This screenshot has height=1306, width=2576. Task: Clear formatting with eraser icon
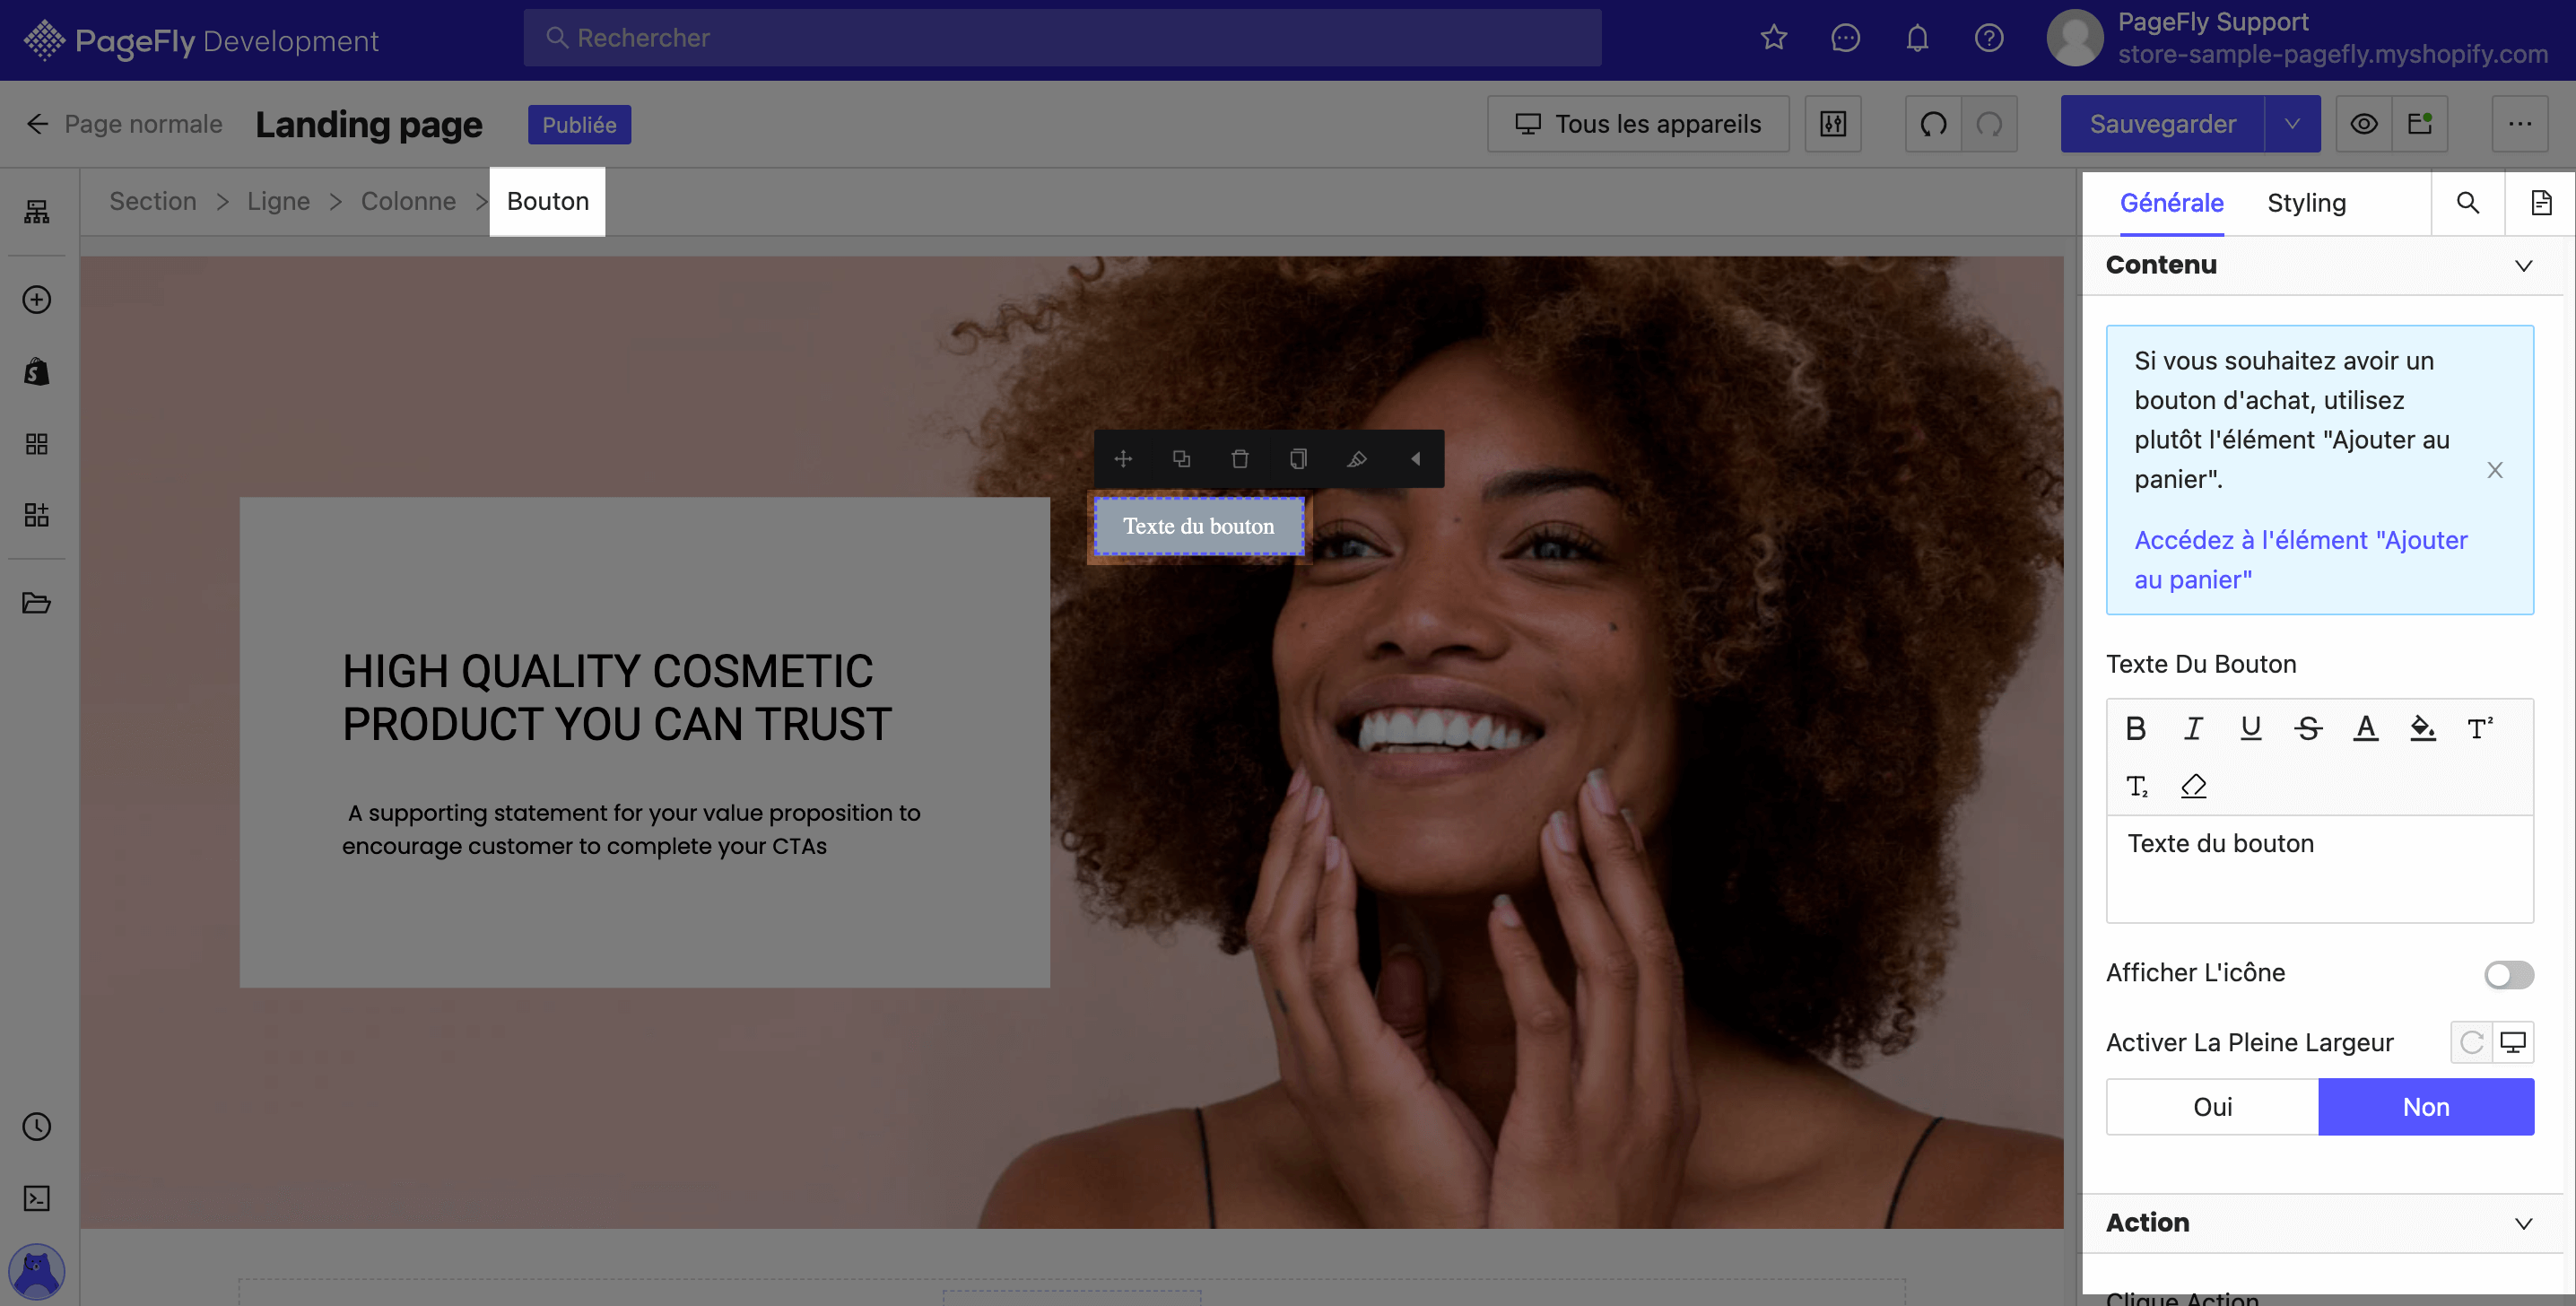[2193, 786]
